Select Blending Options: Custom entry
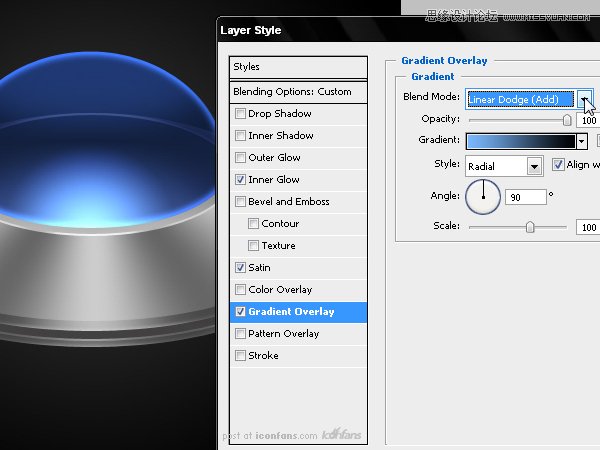This screenshot has width=600, height=450. [292, 92]
